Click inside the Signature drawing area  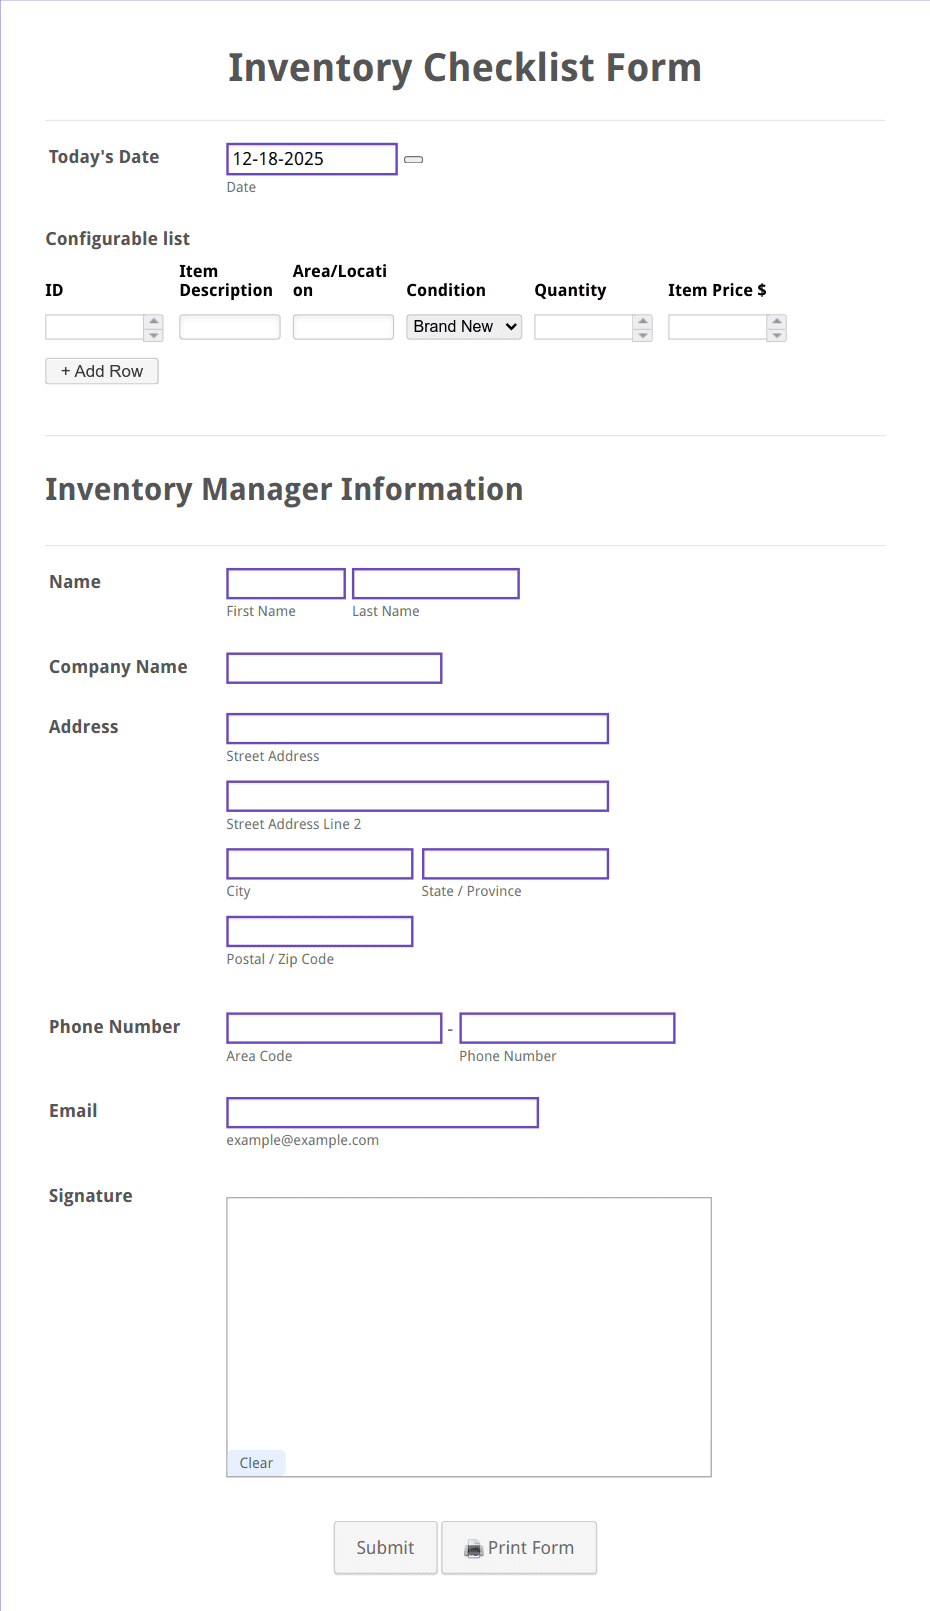click(469, 1330)
